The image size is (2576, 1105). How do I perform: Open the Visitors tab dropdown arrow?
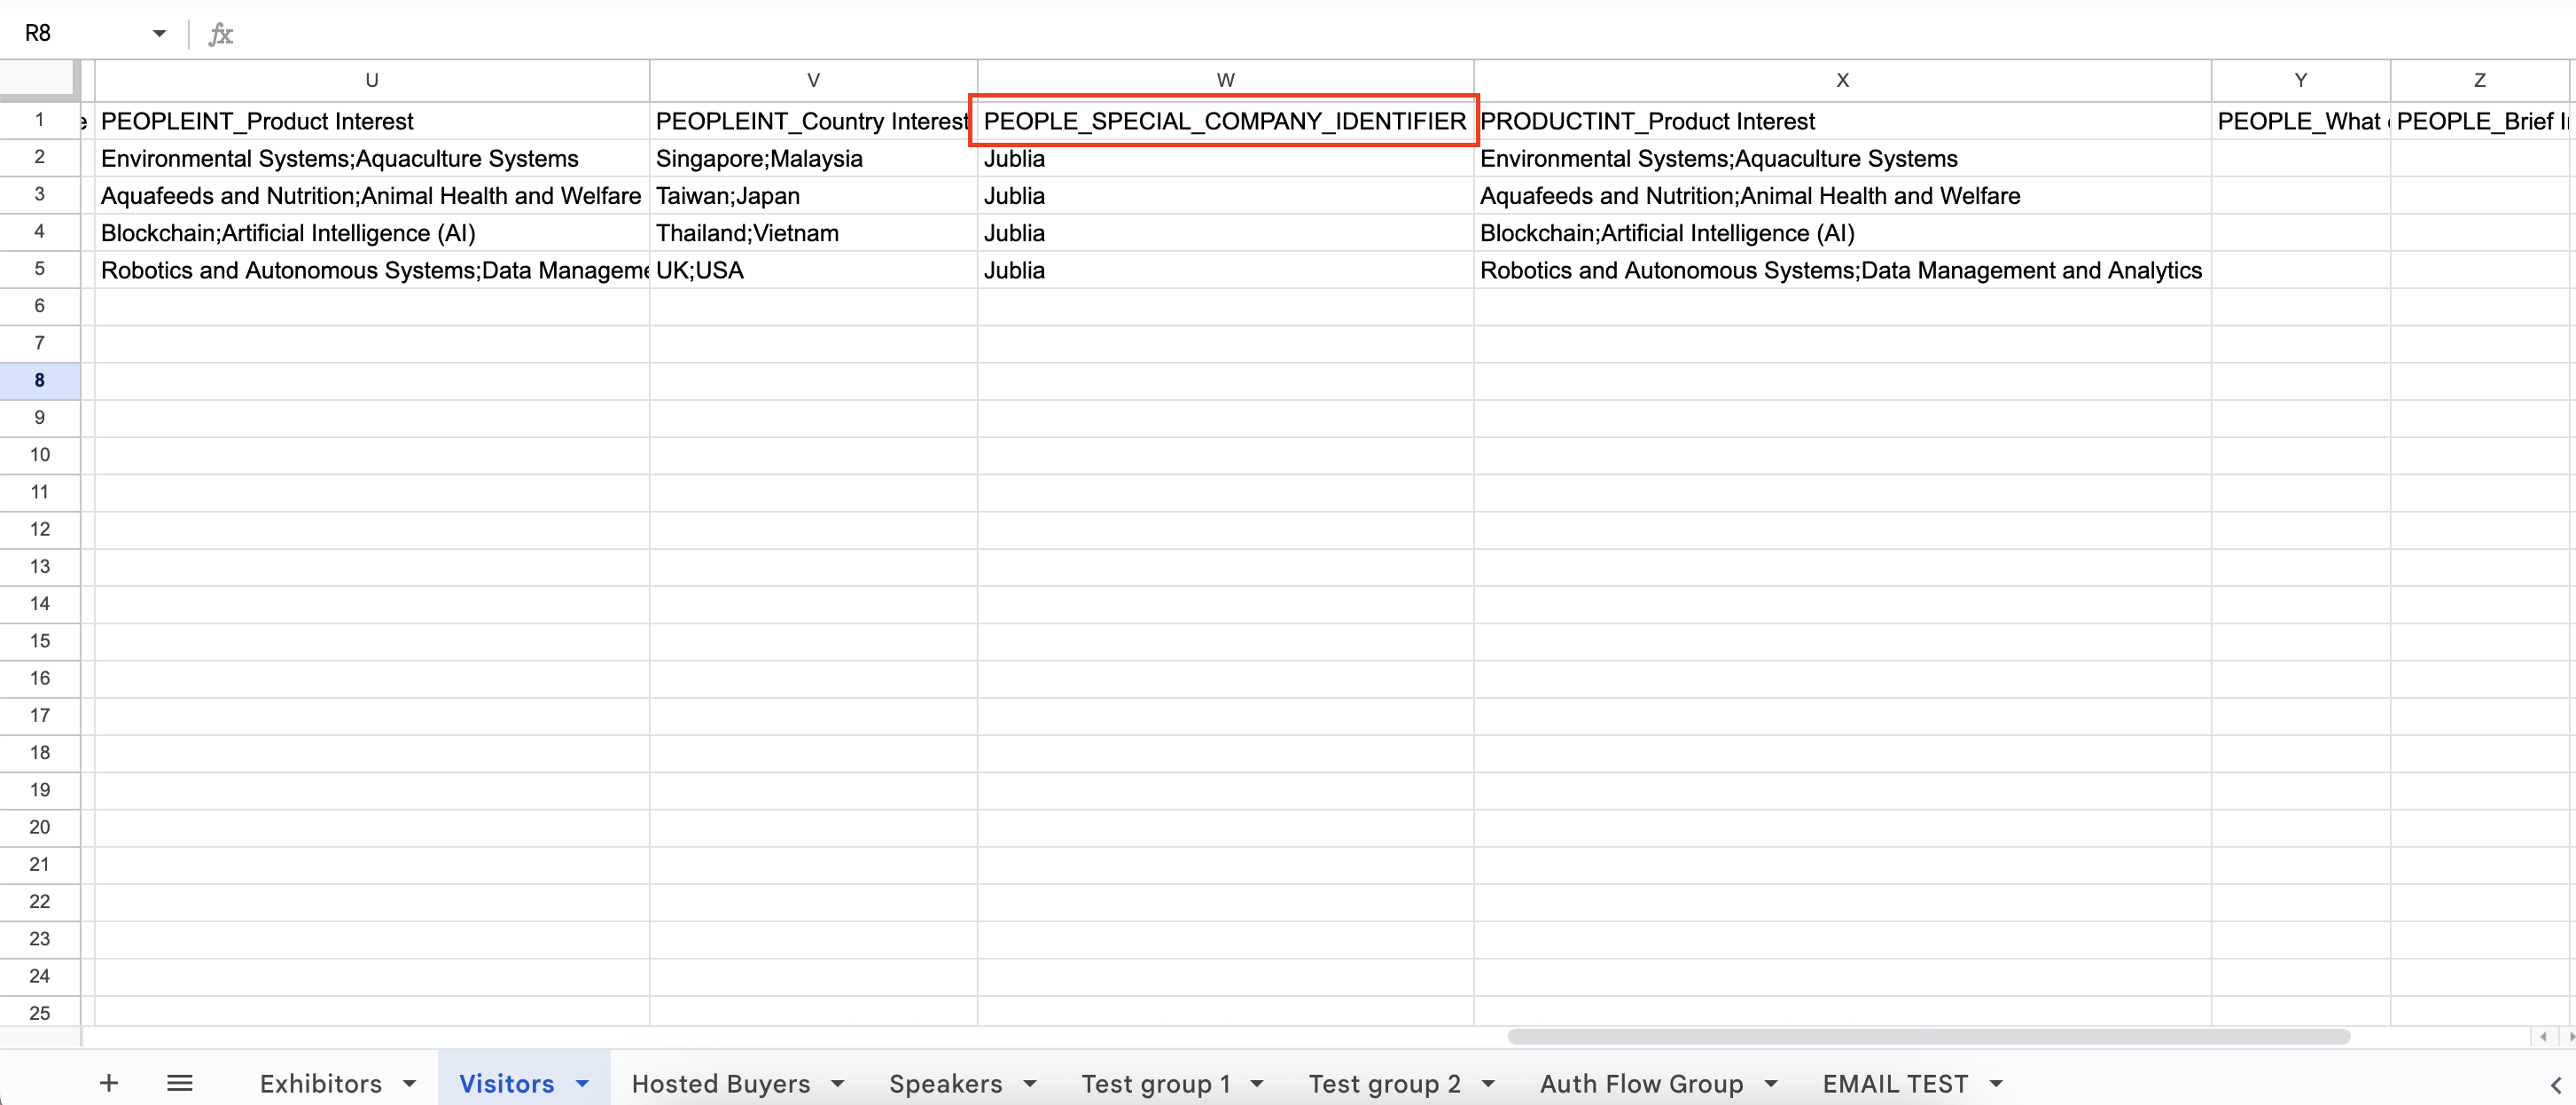tap(583, 1084)
